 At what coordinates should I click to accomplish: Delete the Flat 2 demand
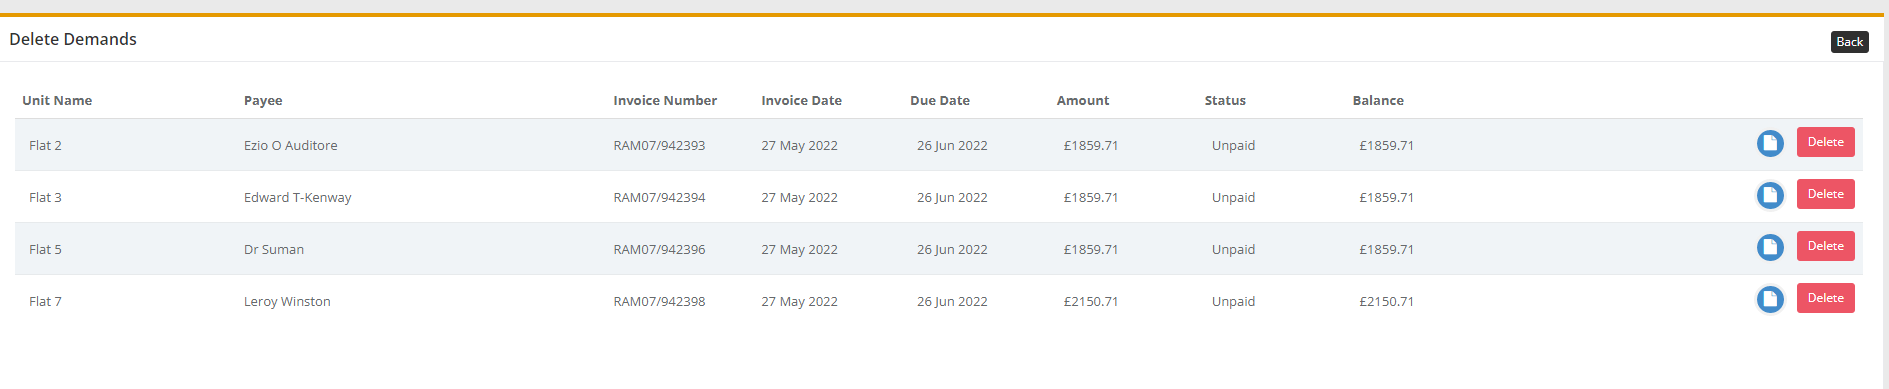tap(1825, 142)
